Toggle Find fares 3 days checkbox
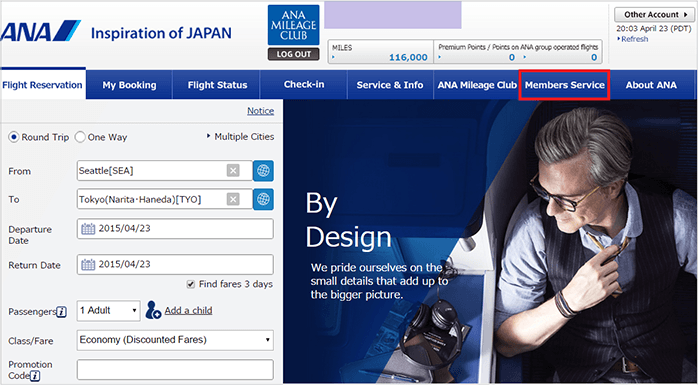This screenshot has height=387, width=700. [191, 284]
